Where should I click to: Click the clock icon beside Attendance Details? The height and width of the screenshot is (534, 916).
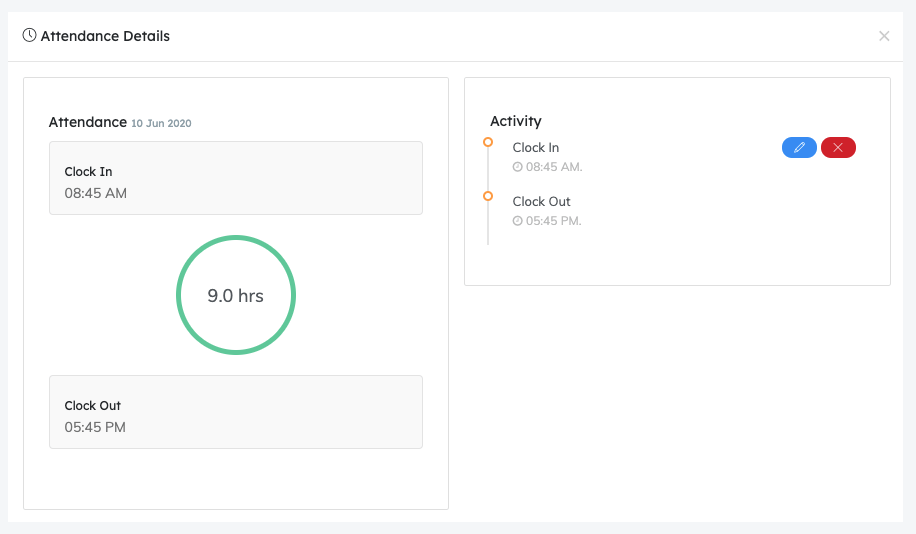click(30, 36)
